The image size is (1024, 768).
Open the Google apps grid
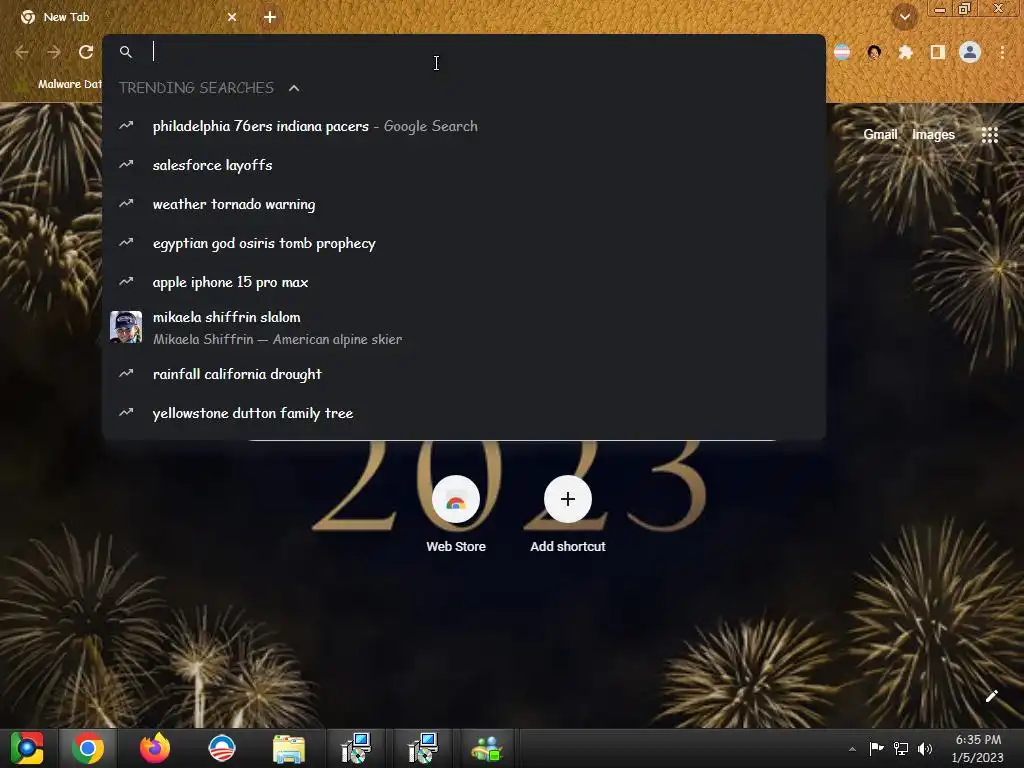(x=989, y=135)
